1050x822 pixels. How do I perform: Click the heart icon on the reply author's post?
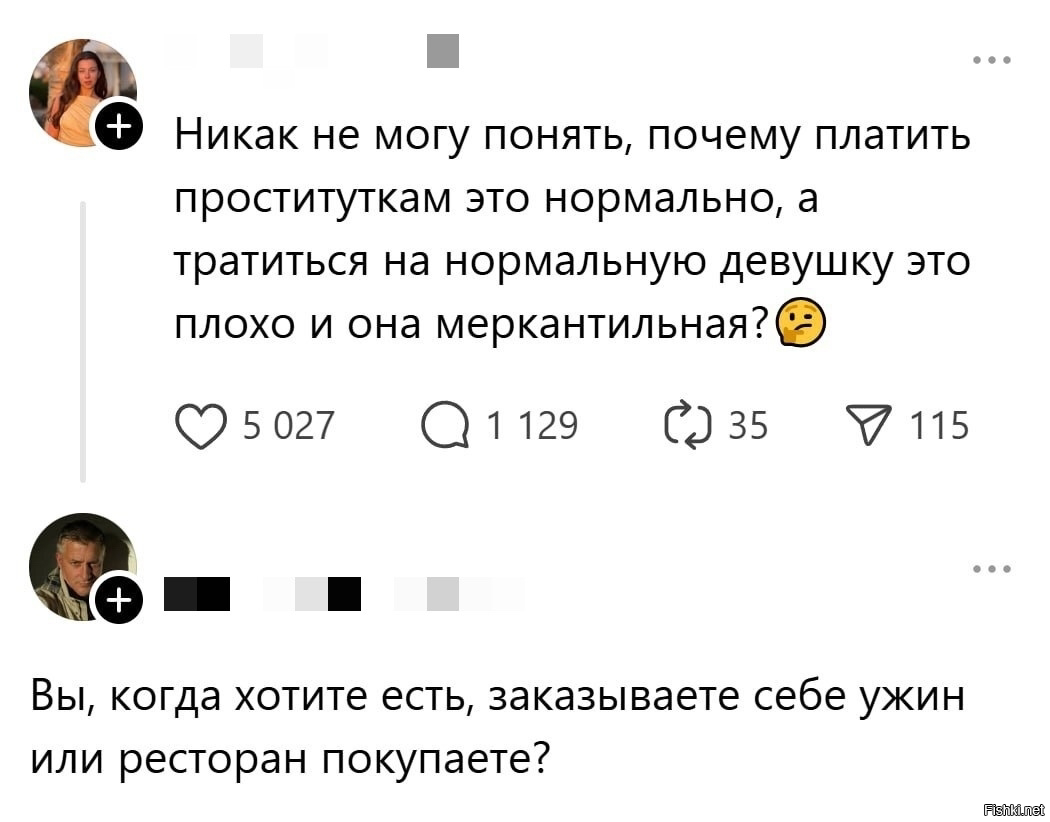pyautogui.click(x=201, y=425)
